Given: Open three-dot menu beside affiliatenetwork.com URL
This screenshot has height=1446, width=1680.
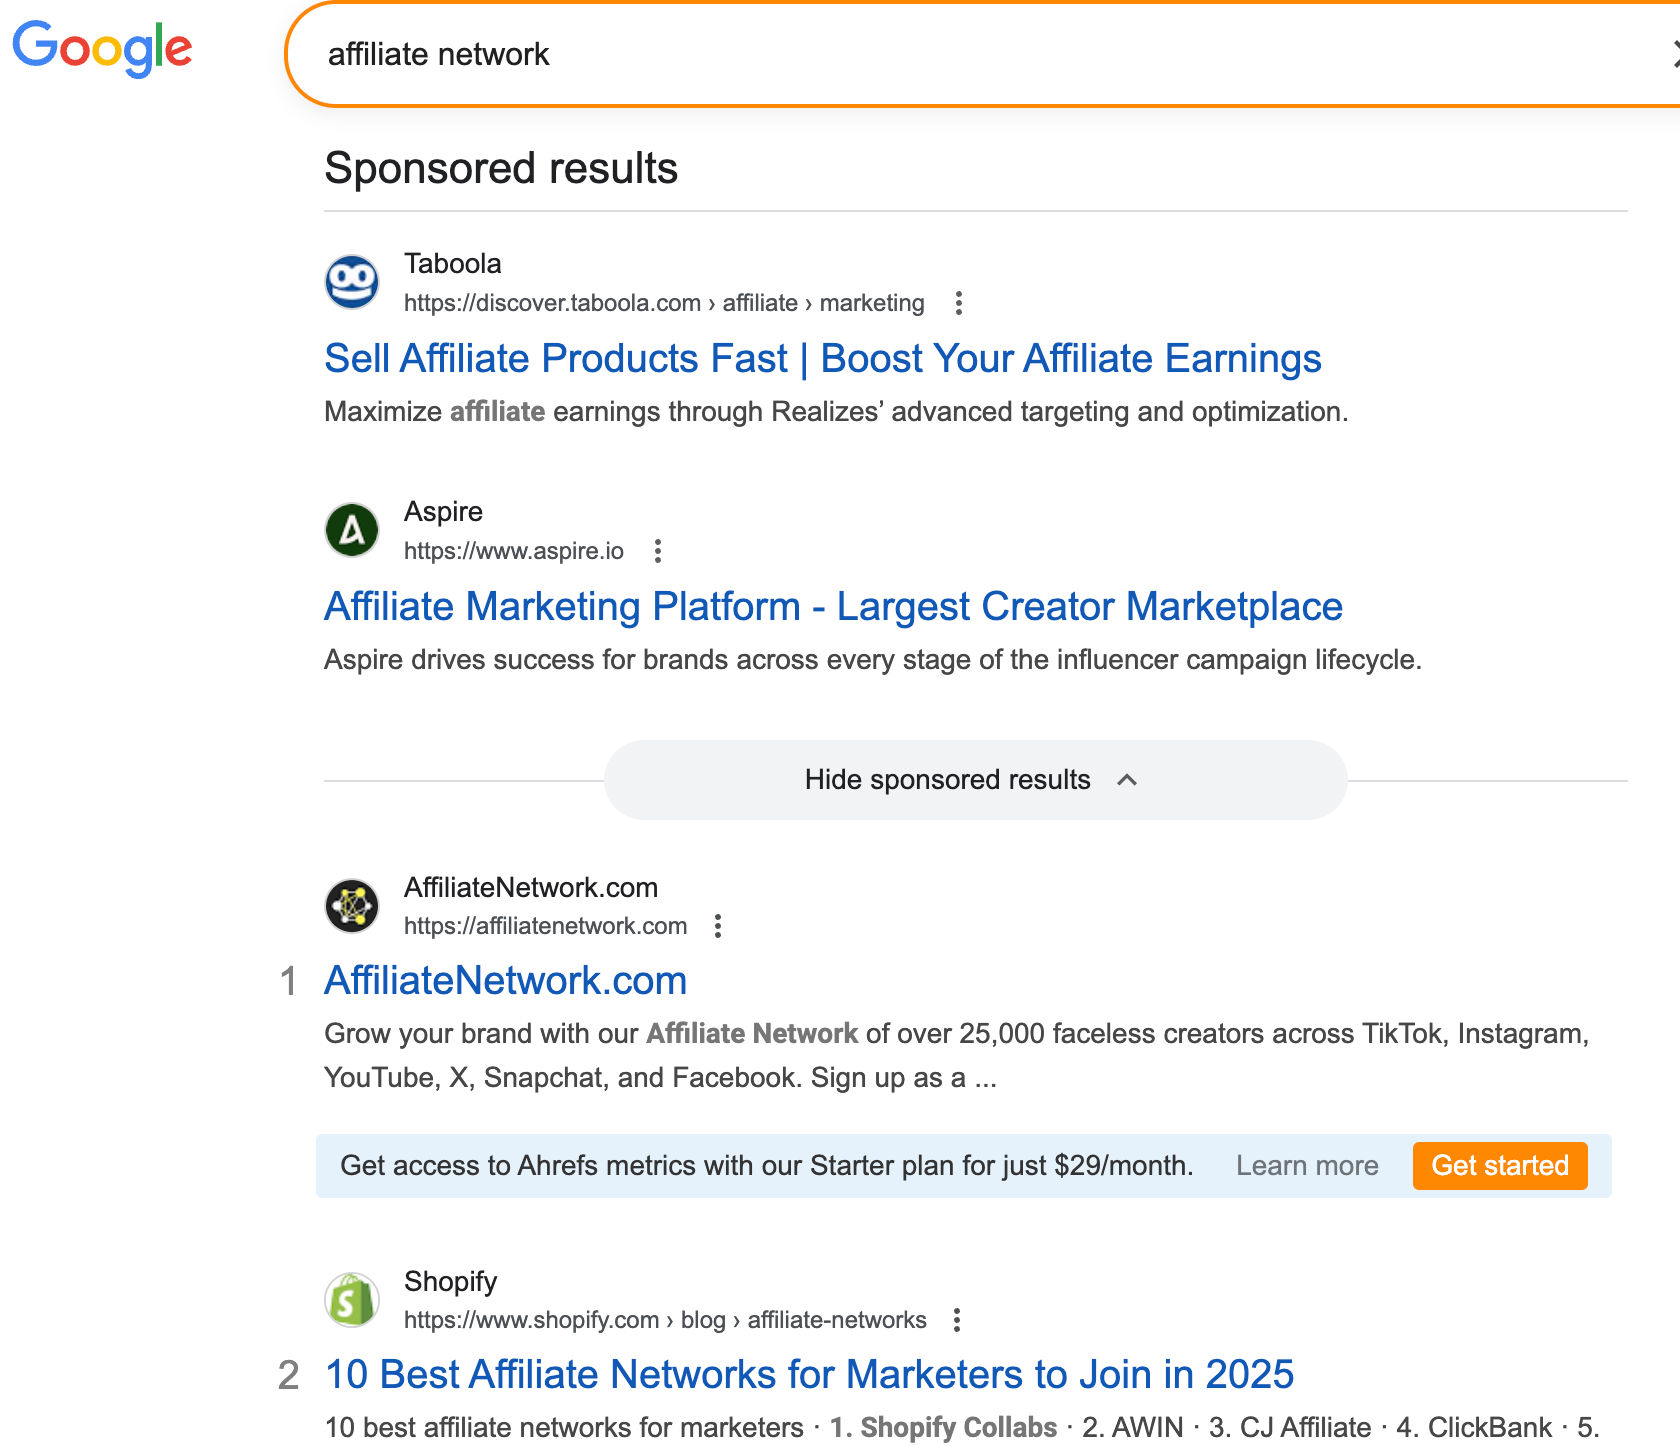Looking at the screenshot, I should click(x=718, y=926).
